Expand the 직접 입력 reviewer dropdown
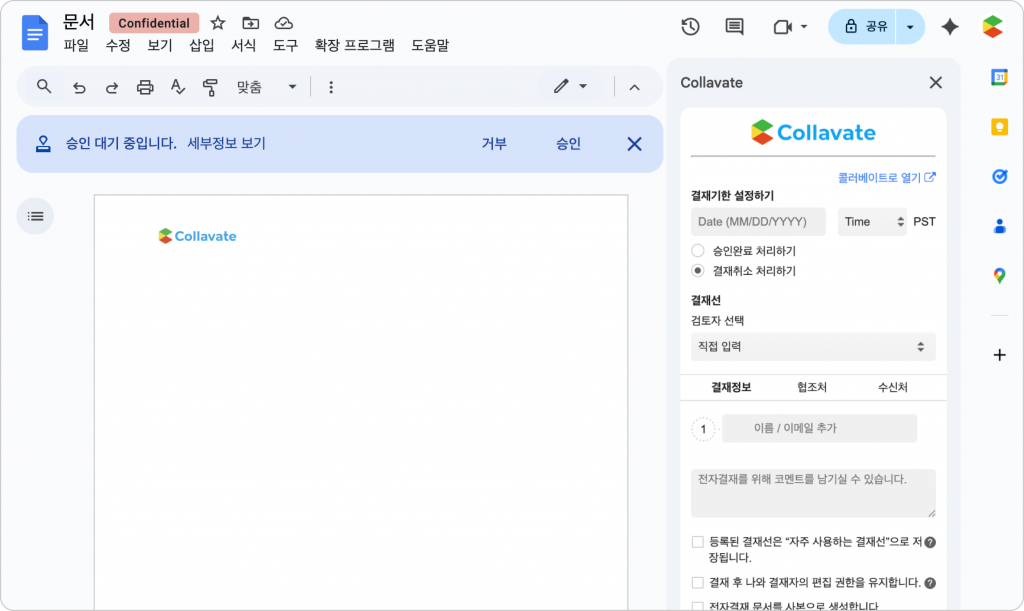 pyautogui.click(x=812, y=347)
